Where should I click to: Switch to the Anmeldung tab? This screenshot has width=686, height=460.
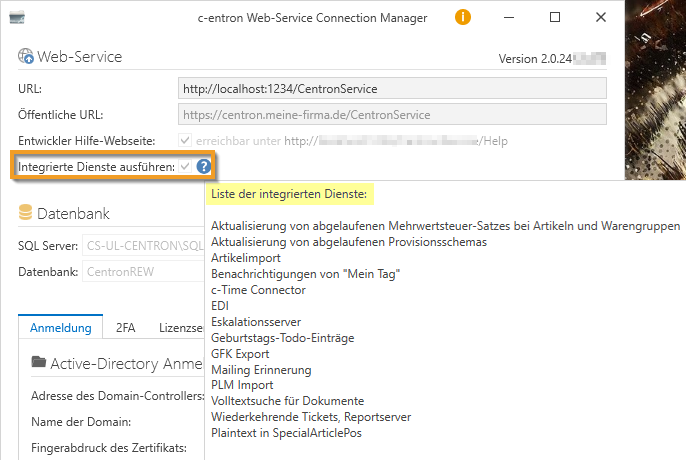click(x=60, y=327)
